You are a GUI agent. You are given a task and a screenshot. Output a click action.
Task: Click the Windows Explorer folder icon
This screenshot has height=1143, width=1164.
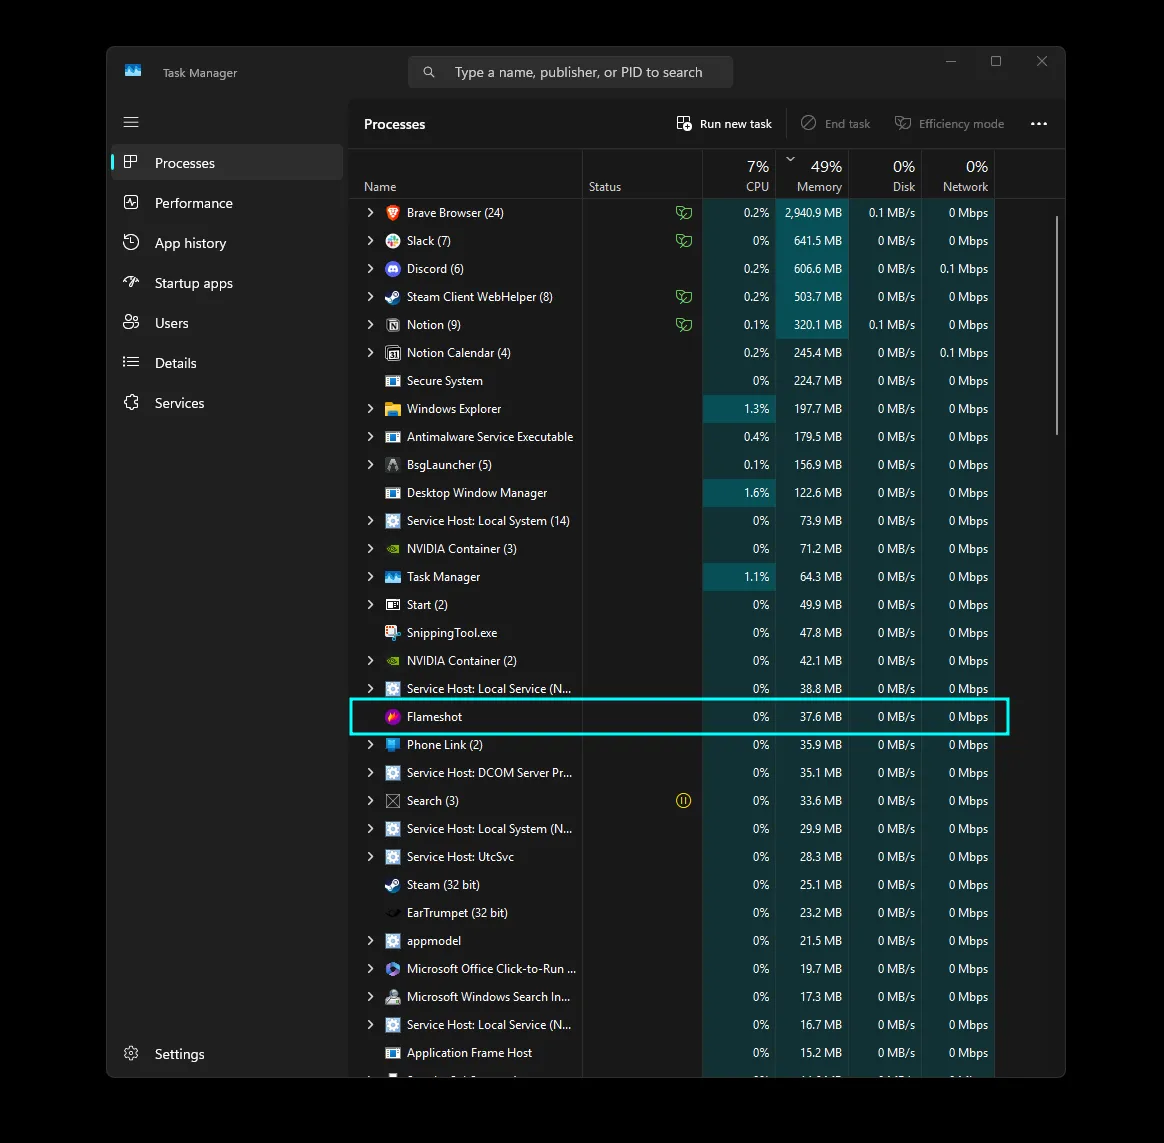(393, 409)
